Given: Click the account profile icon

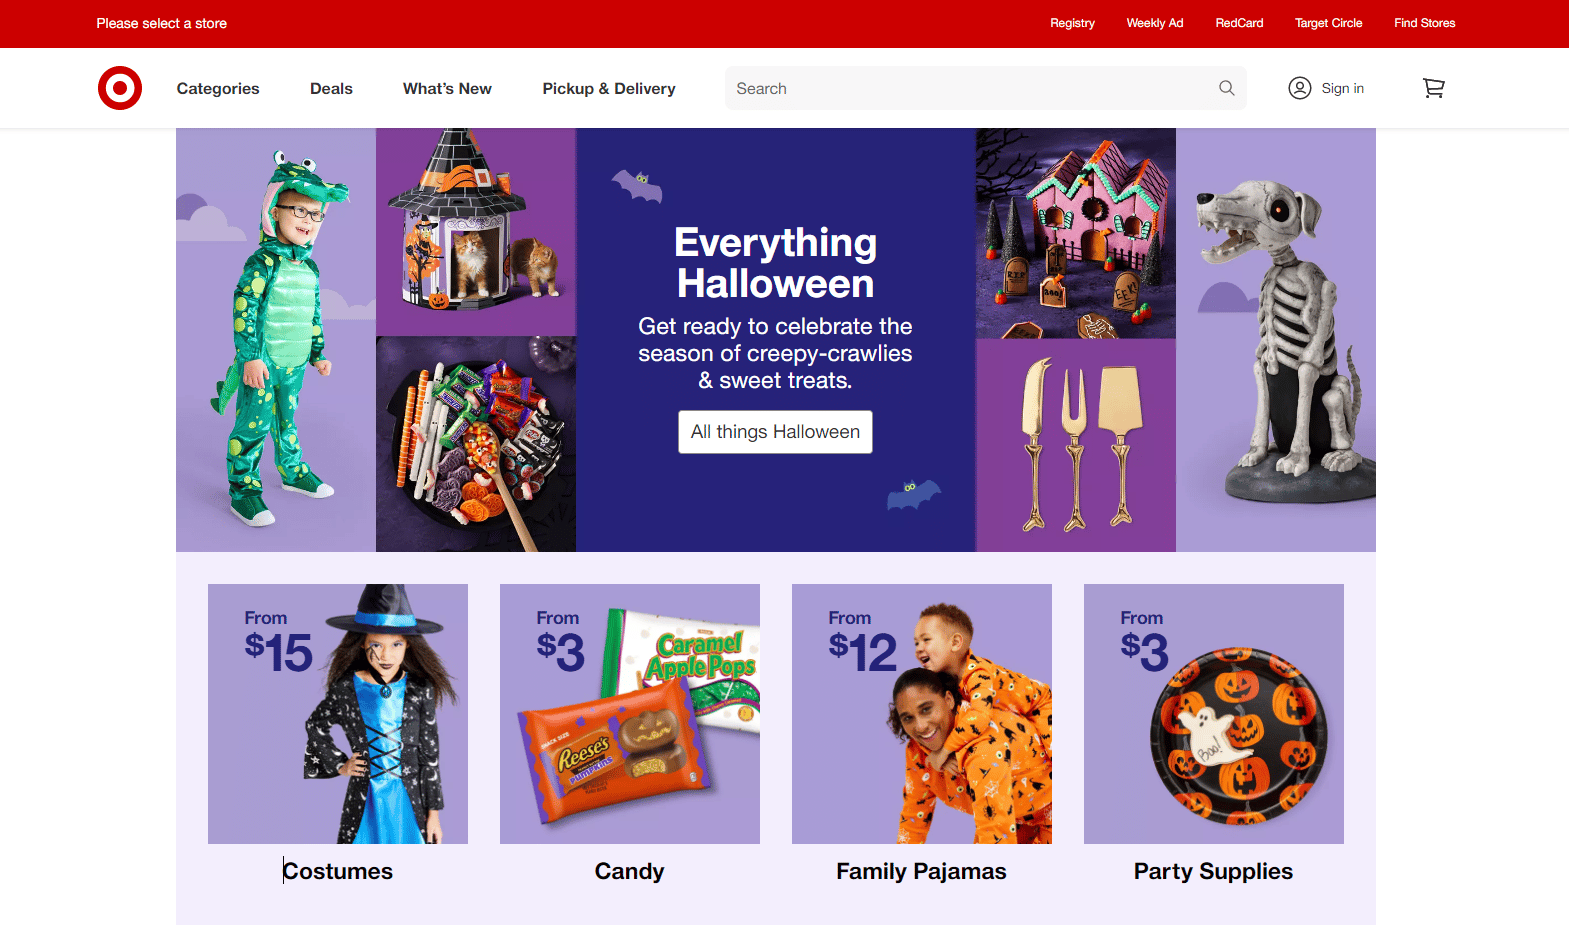Looking at the screenshot, I should click(1299, 88).
